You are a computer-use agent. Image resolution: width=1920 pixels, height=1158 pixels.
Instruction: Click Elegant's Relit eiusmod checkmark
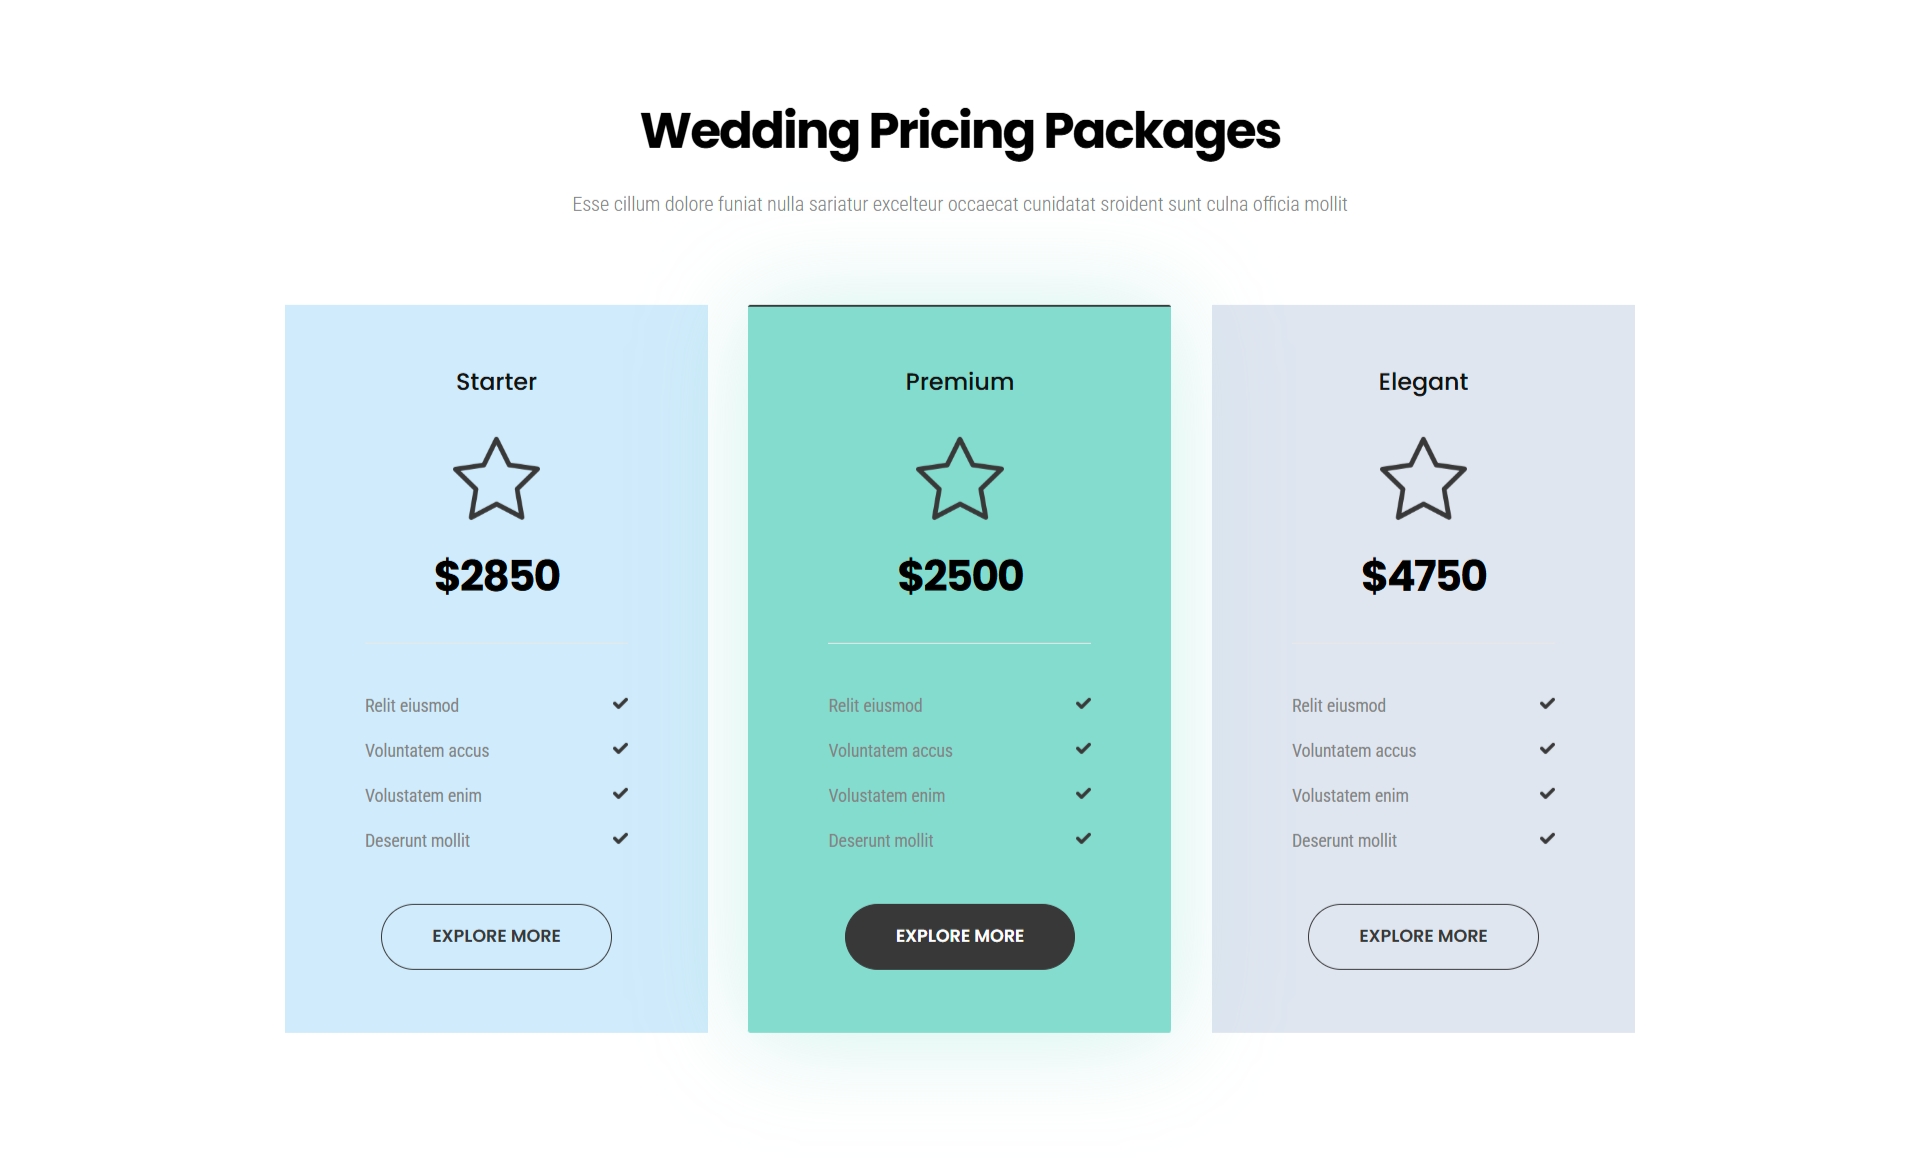tap(1547, 704)
